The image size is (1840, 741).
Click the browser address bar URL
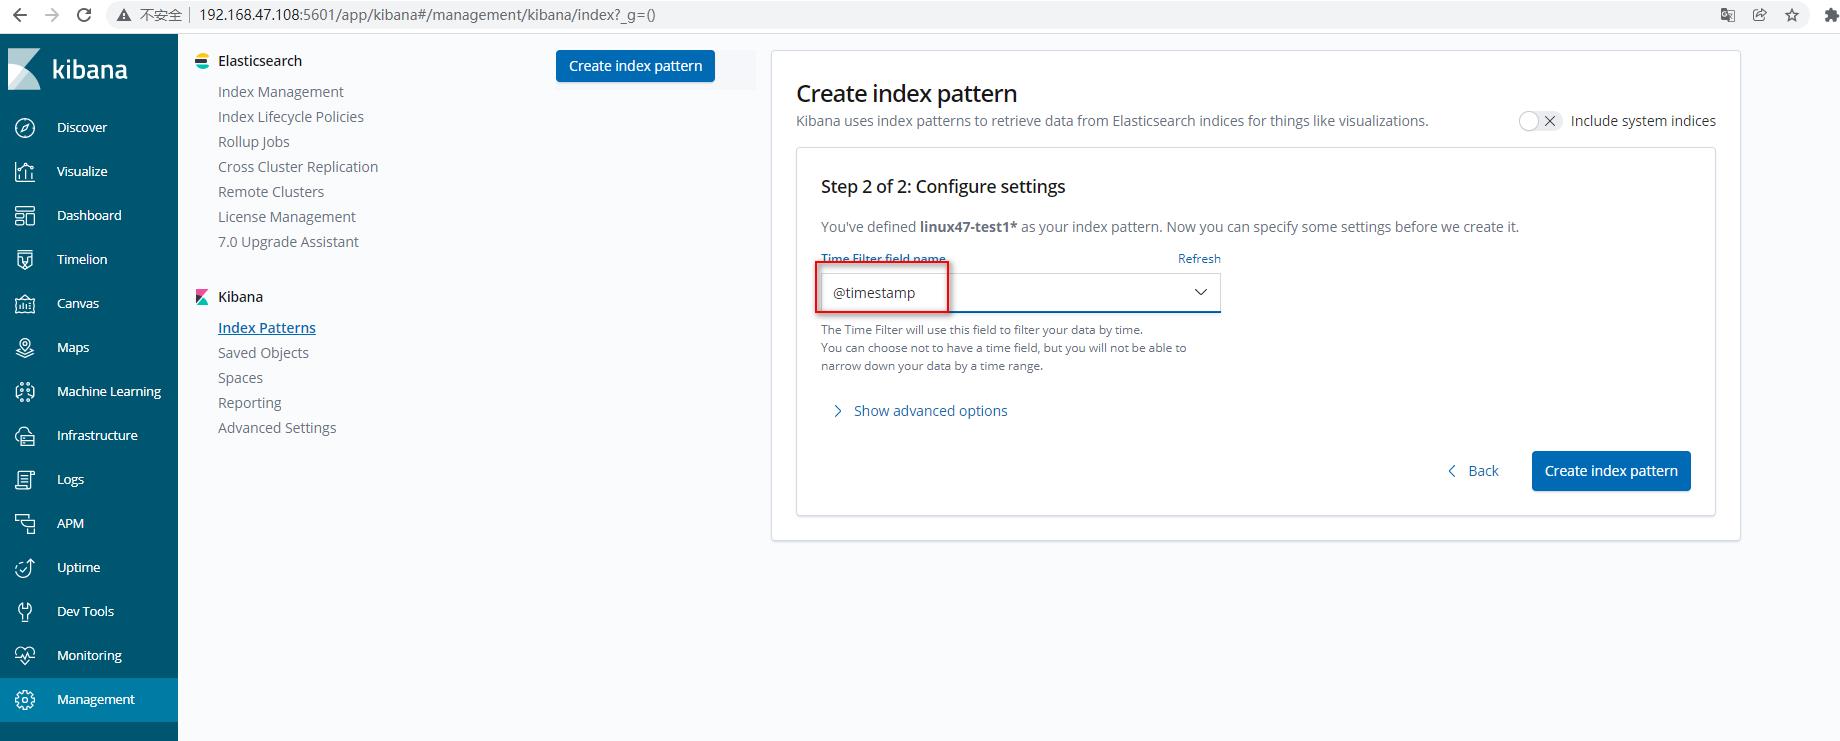pyautogui.click(x=427, y=15)
